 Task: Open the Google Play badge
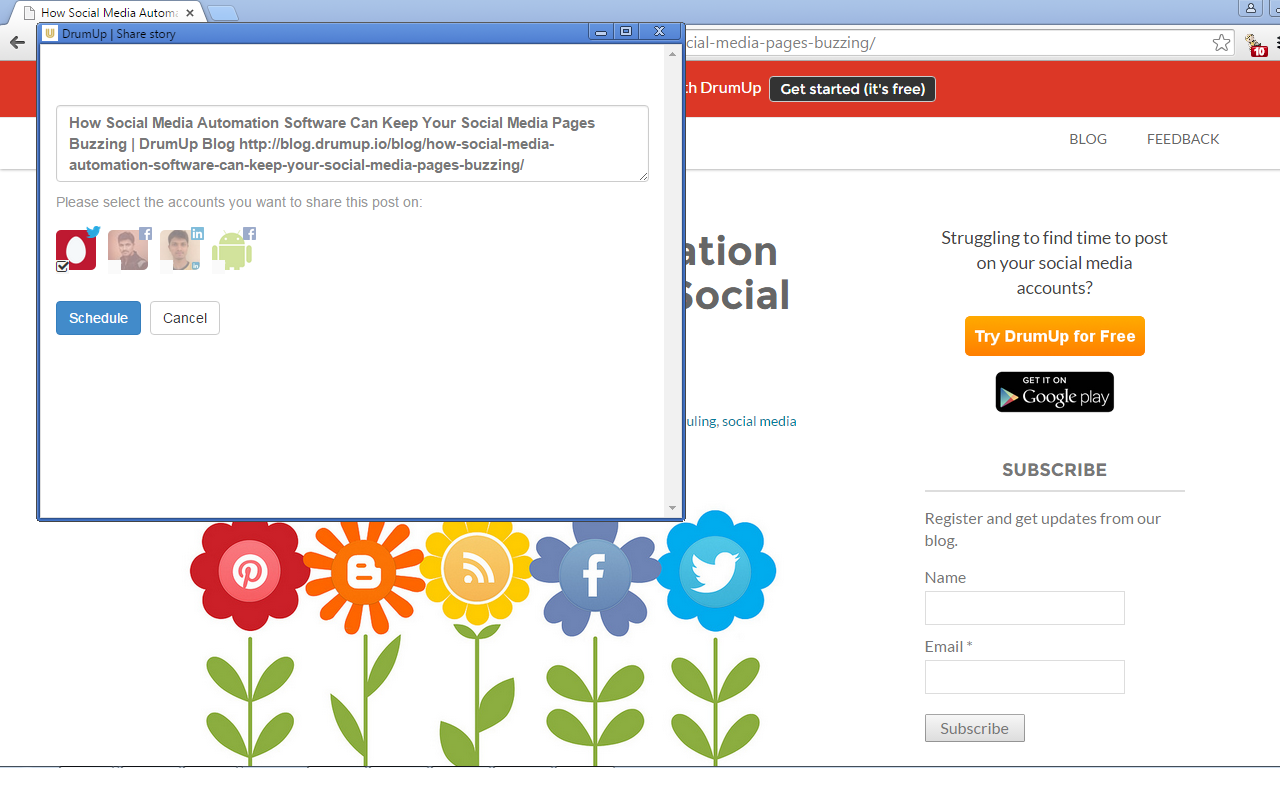coord(1055,392)
